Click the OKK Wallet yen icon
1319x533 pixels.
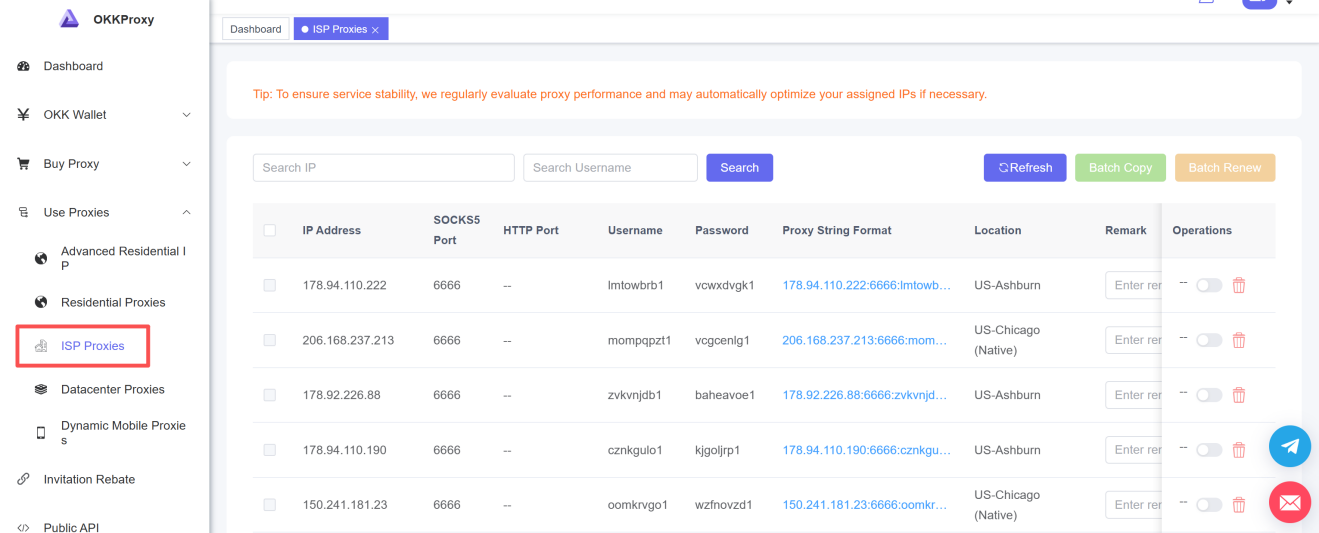click(x=23, y=115)
